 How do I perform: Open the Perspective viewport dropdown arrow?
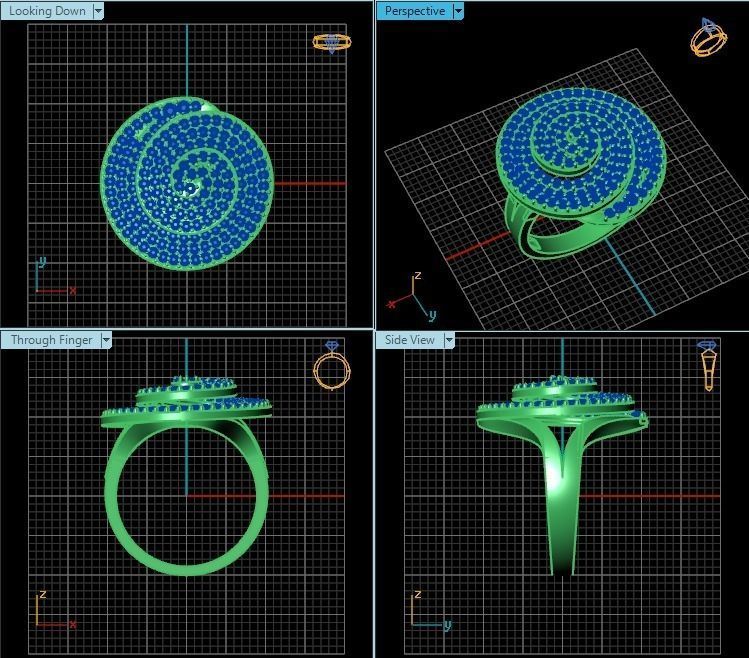458,11
